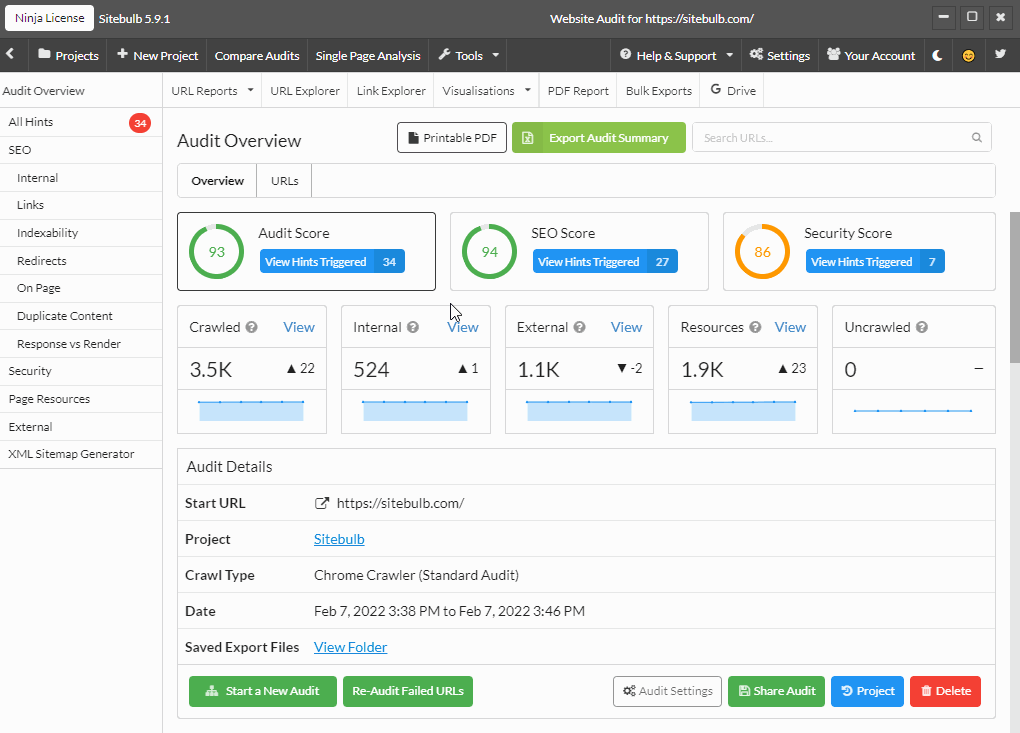Select Page Resources in sidebar
1020x733 pixels.
[x=81, y=399]
